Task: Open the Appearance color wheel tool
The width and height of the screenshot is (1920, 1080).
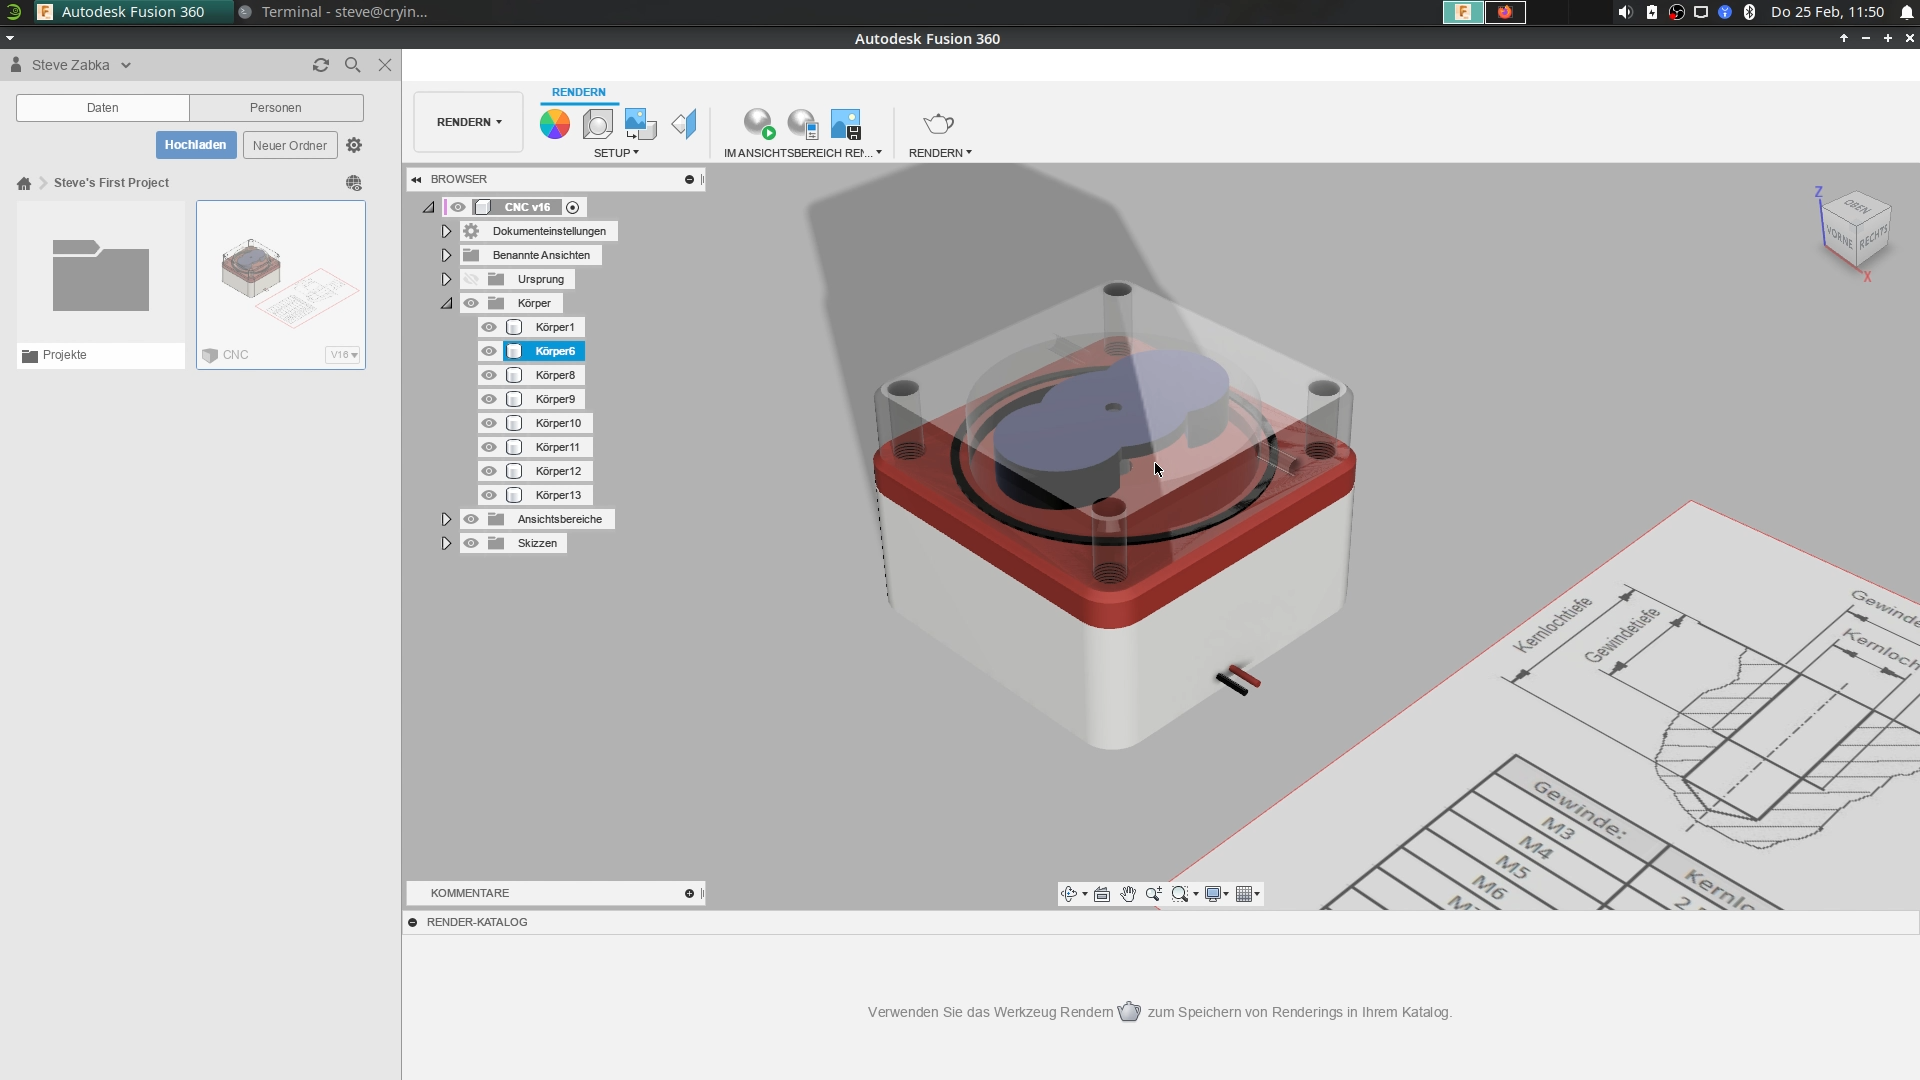Action: tap(555, 124)
